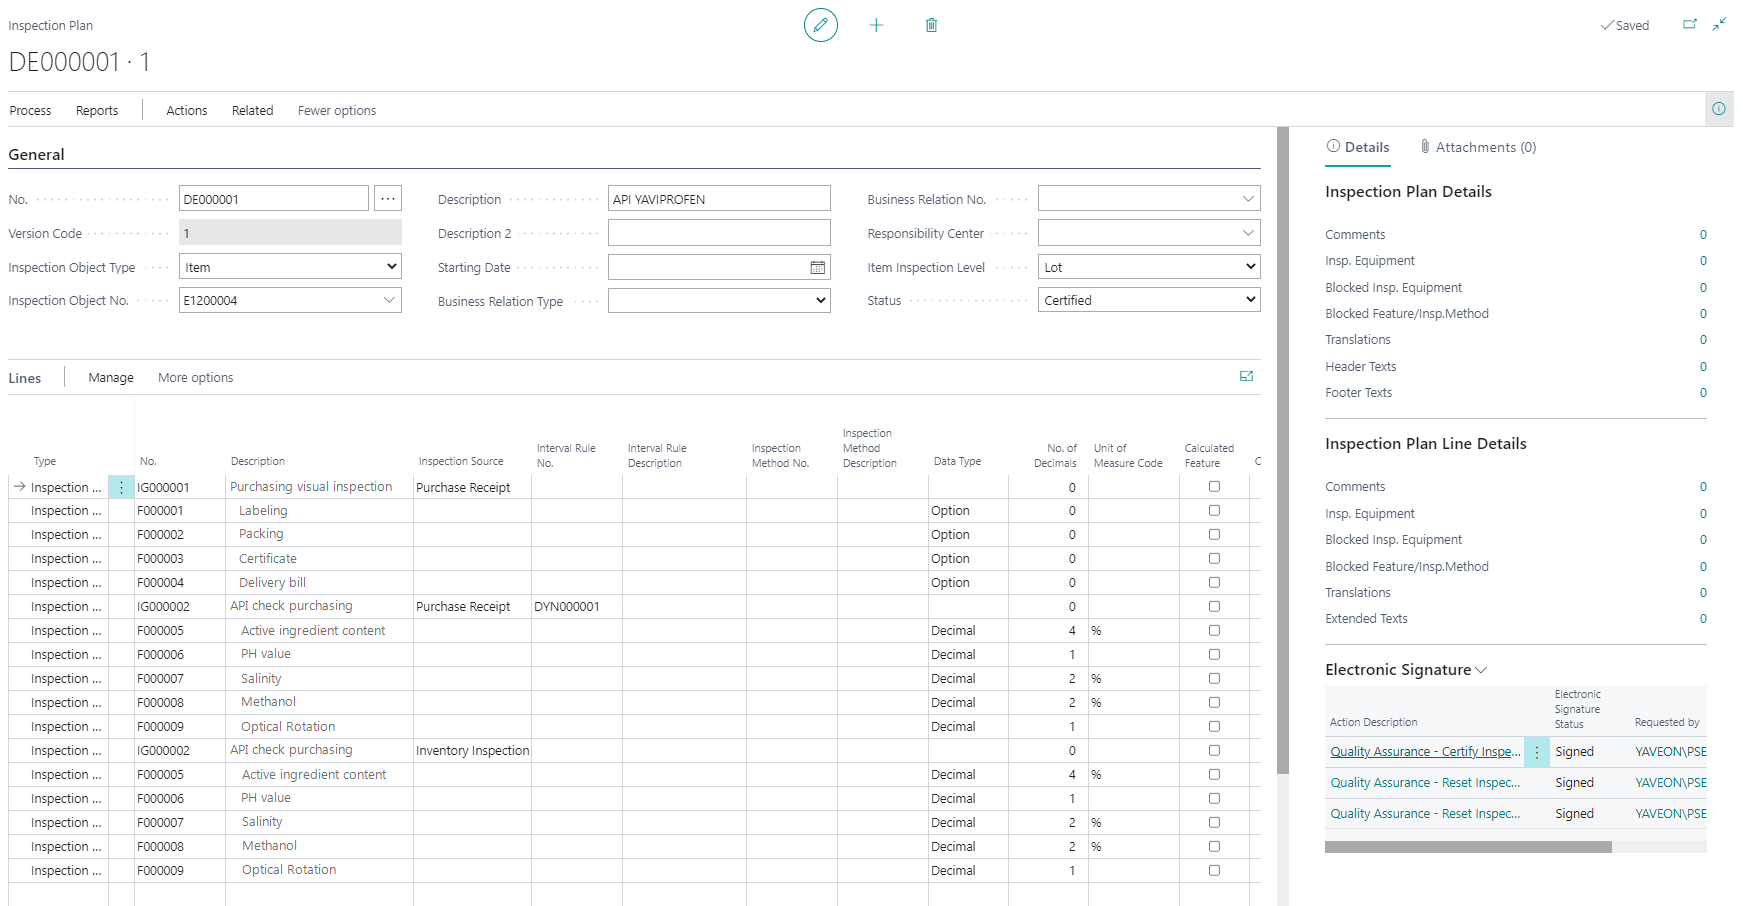The width and height of the screenshot is (1743, 906).
Task: Click the plus icon to create new plan
Action: click(876, 25)
